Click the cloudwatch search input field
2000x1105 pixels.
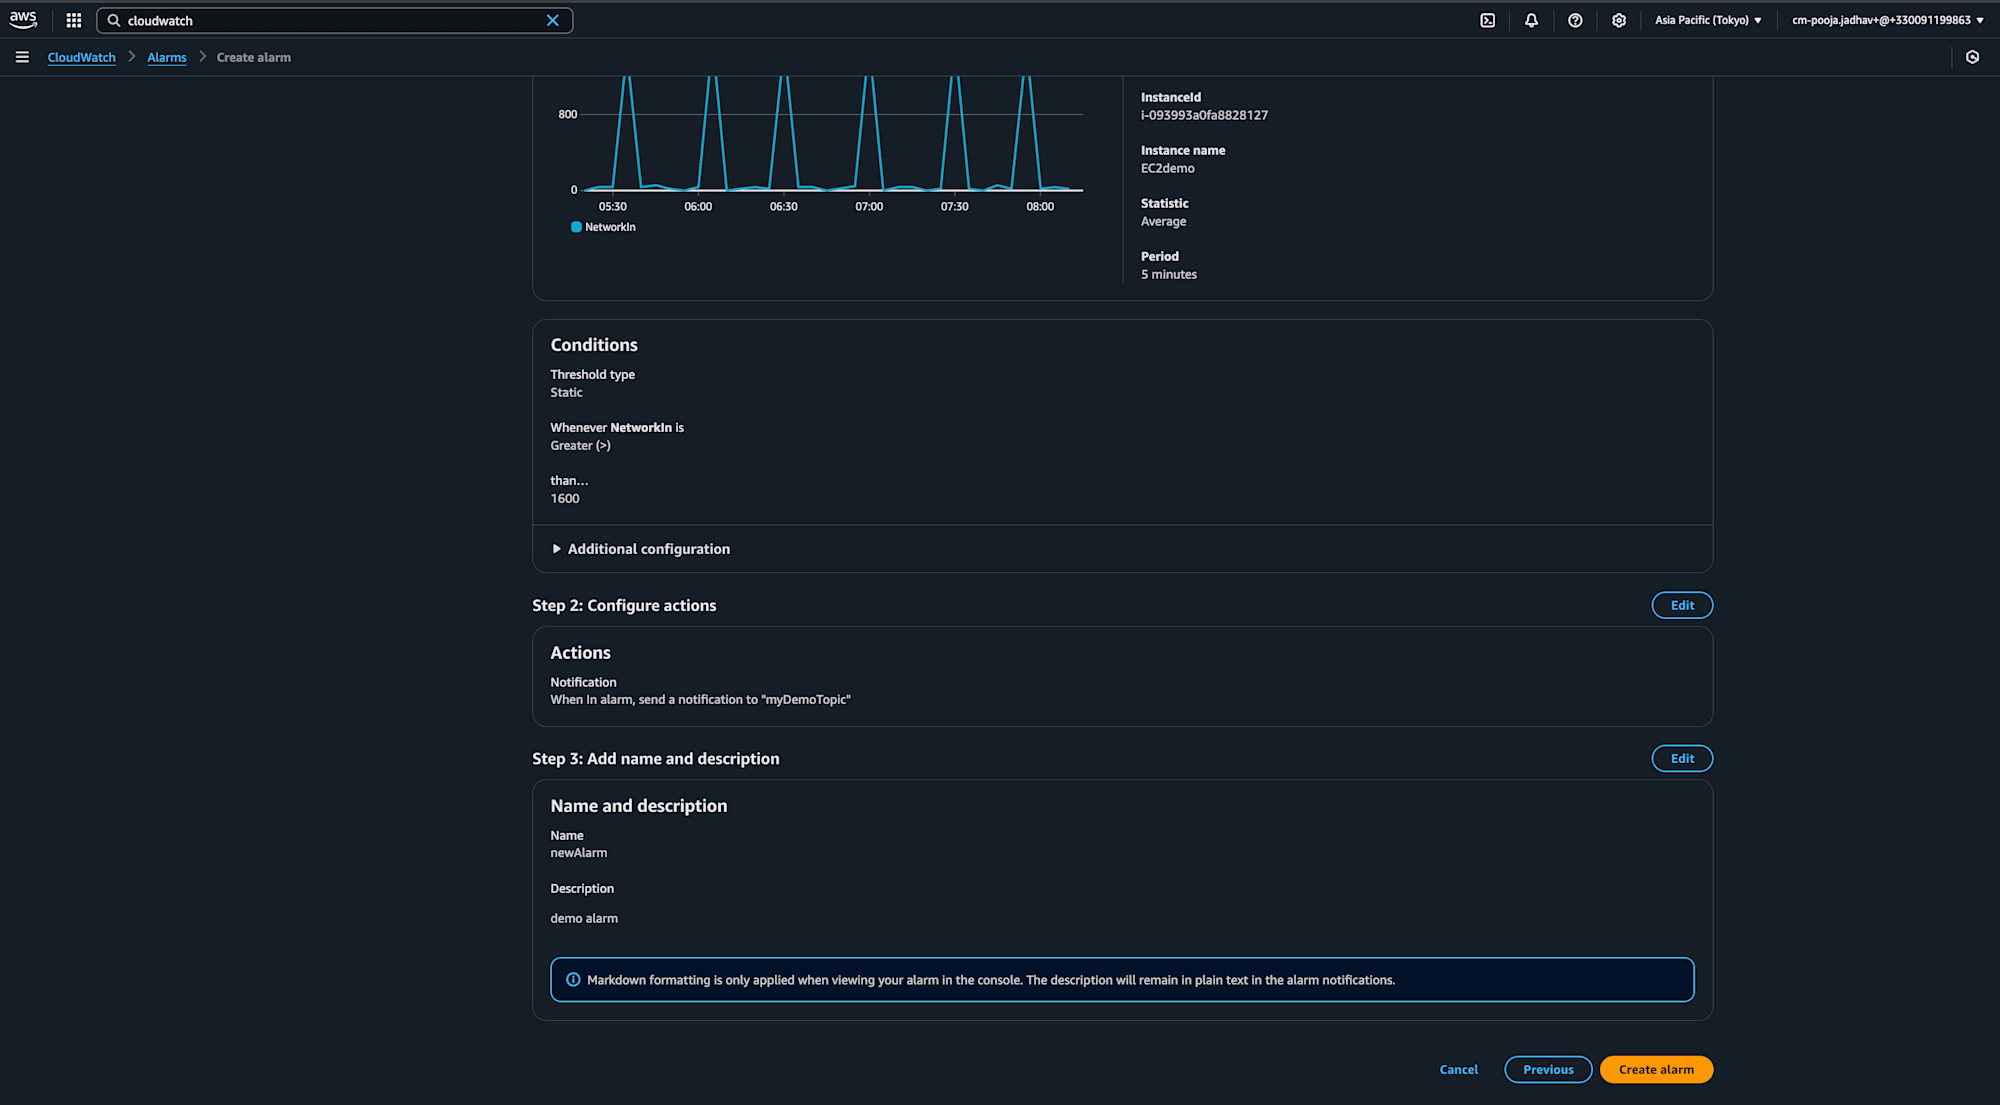[335, 20]
